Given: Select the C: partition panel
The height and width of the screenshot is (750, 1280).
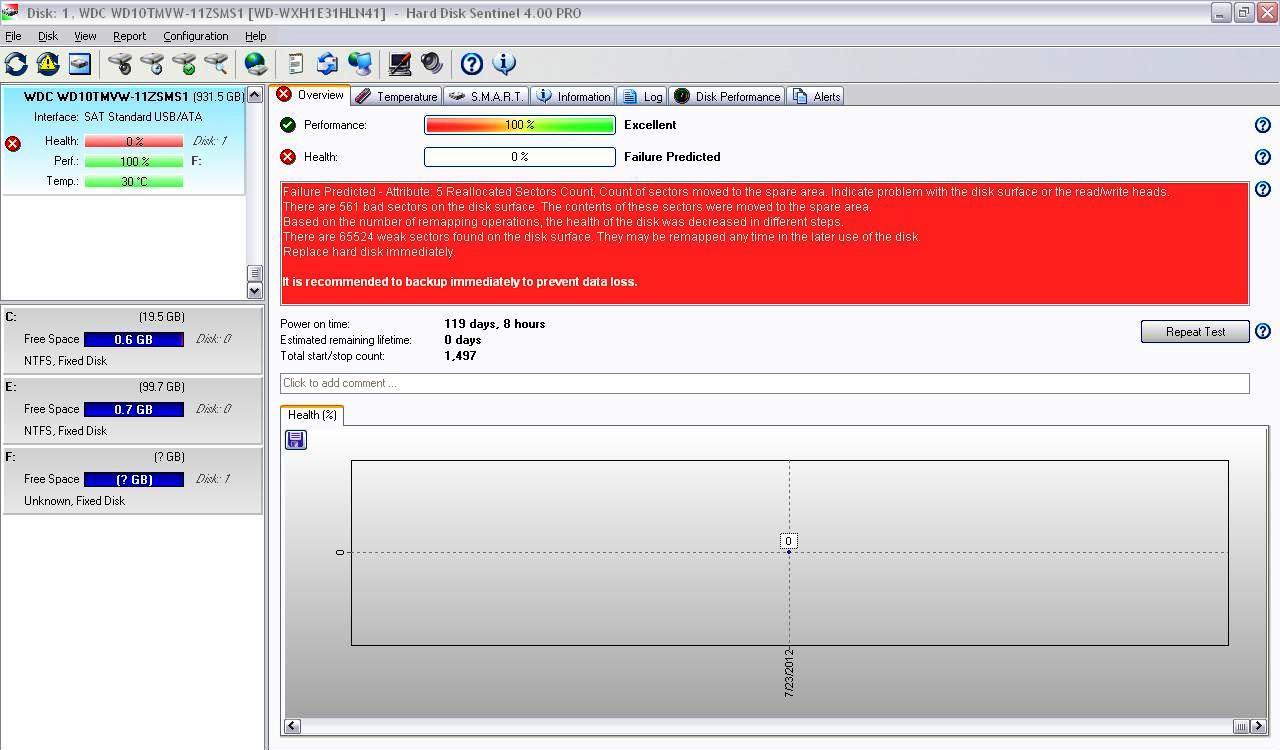Looking at the screenshot, I should click(132, 340).
